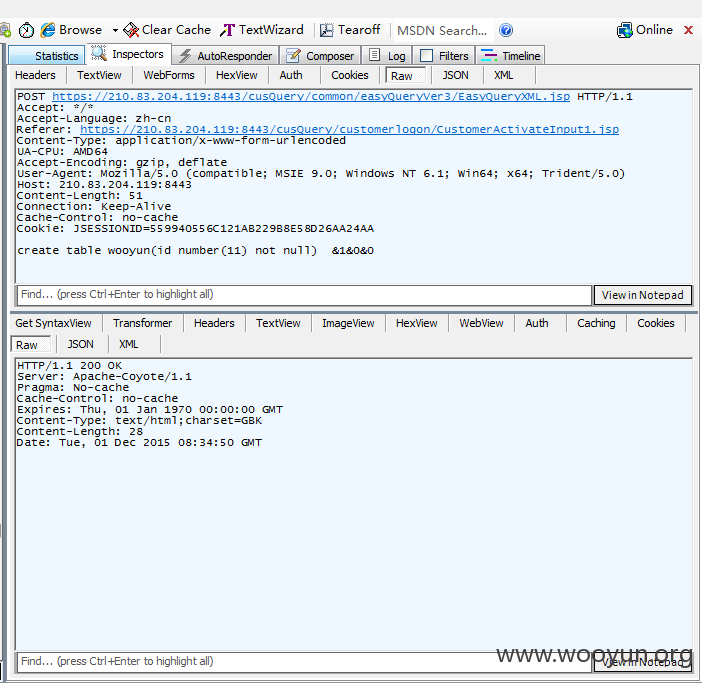Viewport: 702px width, 683px height.
Task: Select response Headers inspector tab
Action: click(214, 323)
